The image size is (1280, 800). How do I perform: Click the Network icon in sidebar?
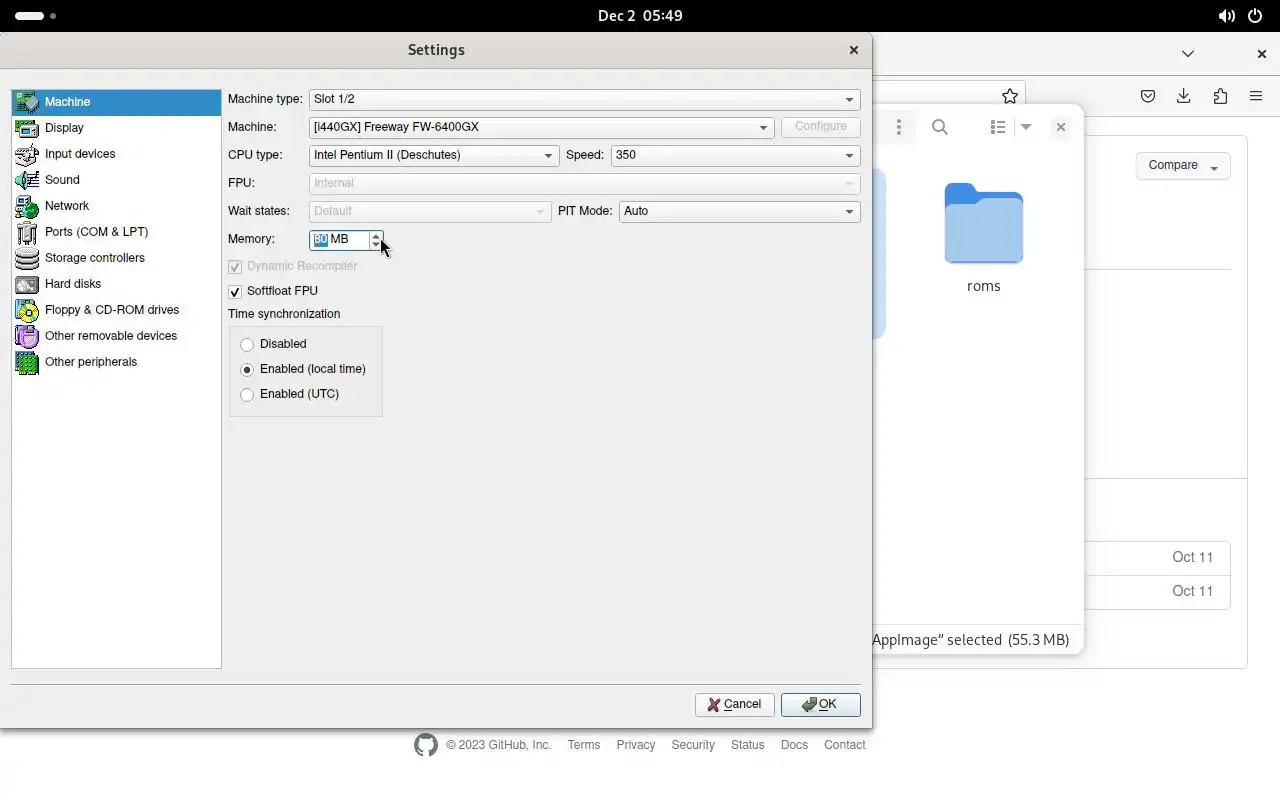(27, 206)
